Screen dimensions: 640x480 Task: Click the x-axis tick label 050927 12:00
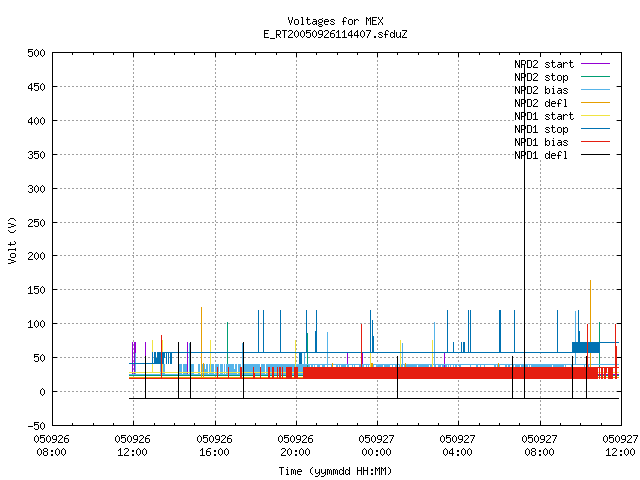(x=620, y=446)
